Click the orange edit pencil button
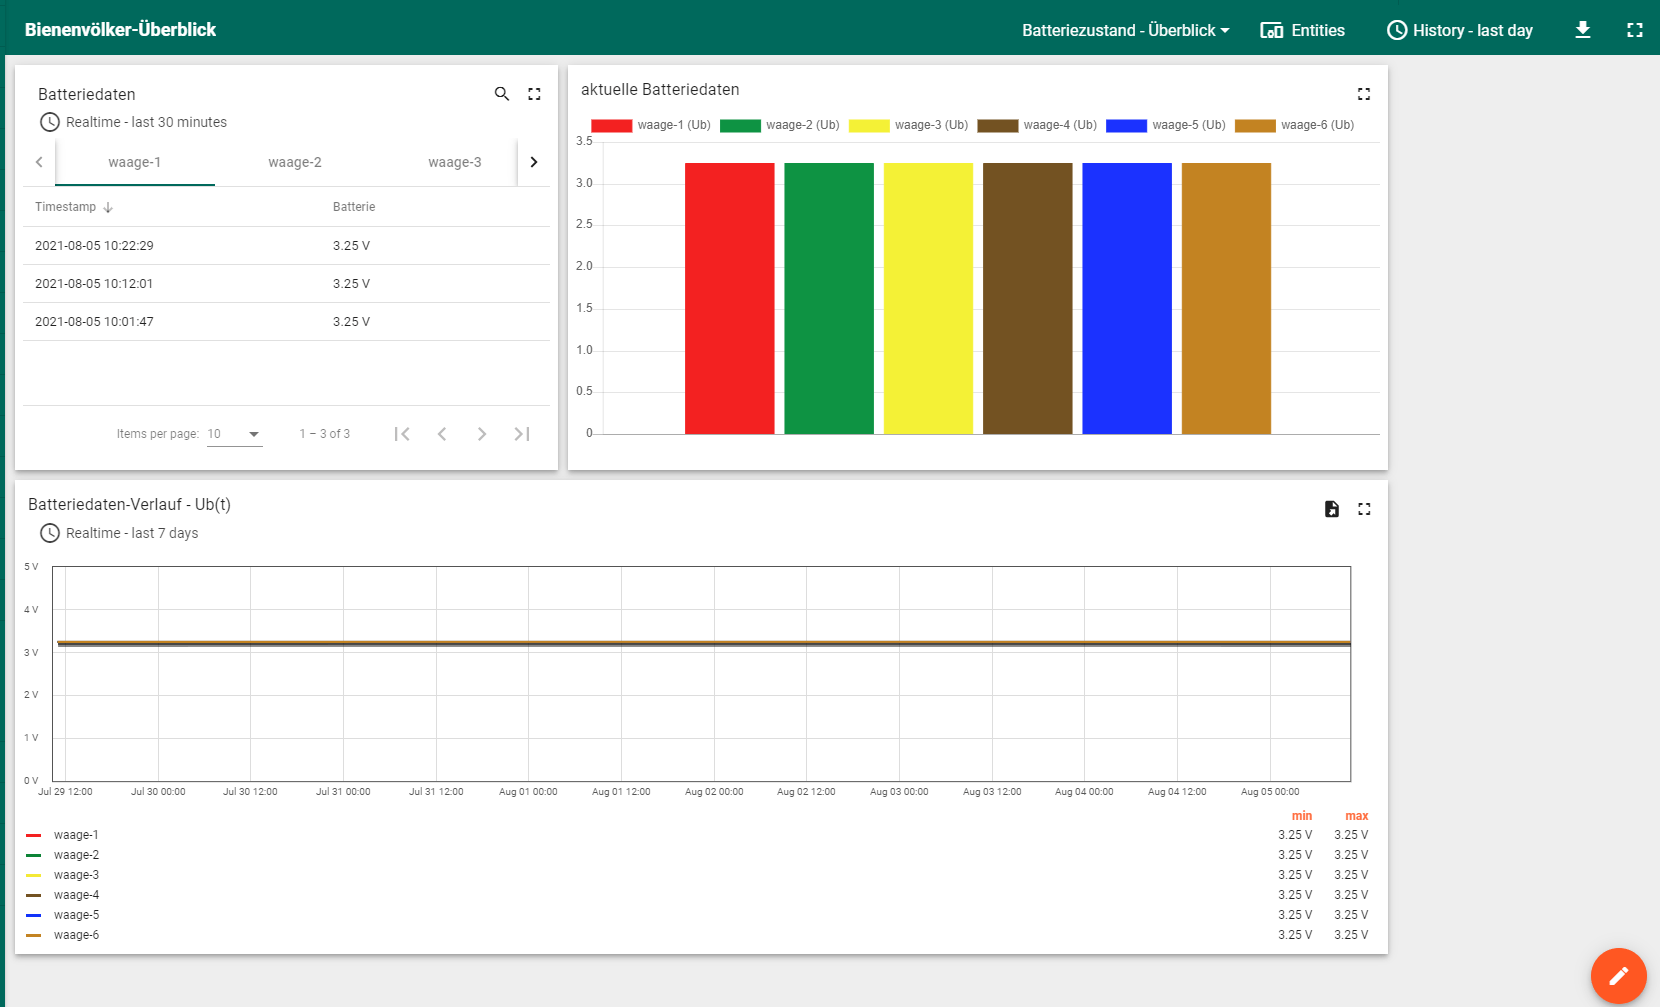 tap(1617, 975)
